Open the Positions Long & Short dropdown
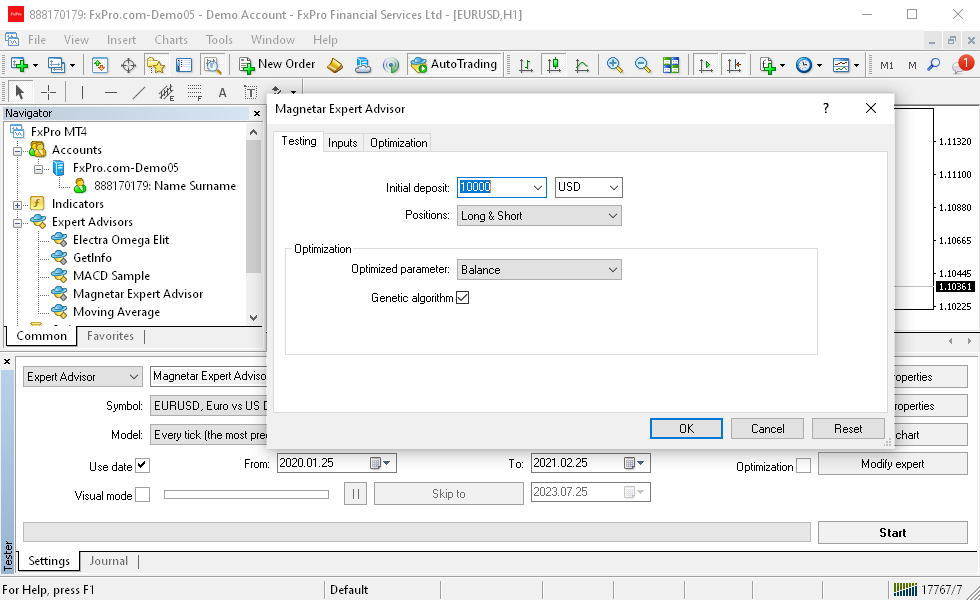Viewport: 980px width, 600px height. coord(539,216)
